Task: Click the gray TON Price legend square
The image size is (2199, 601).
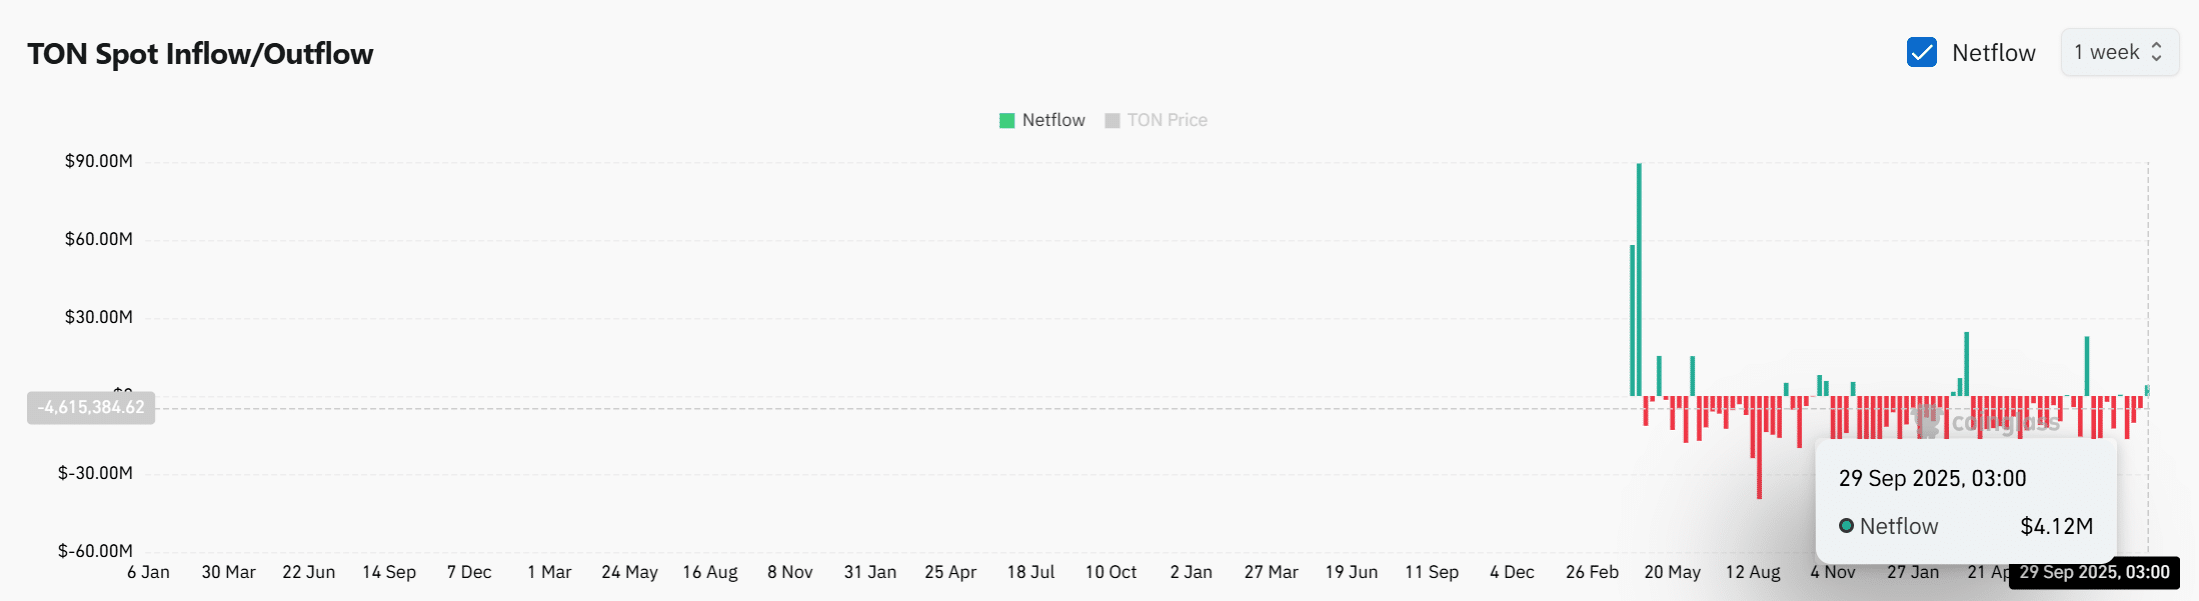Action: coord(1112,121)
